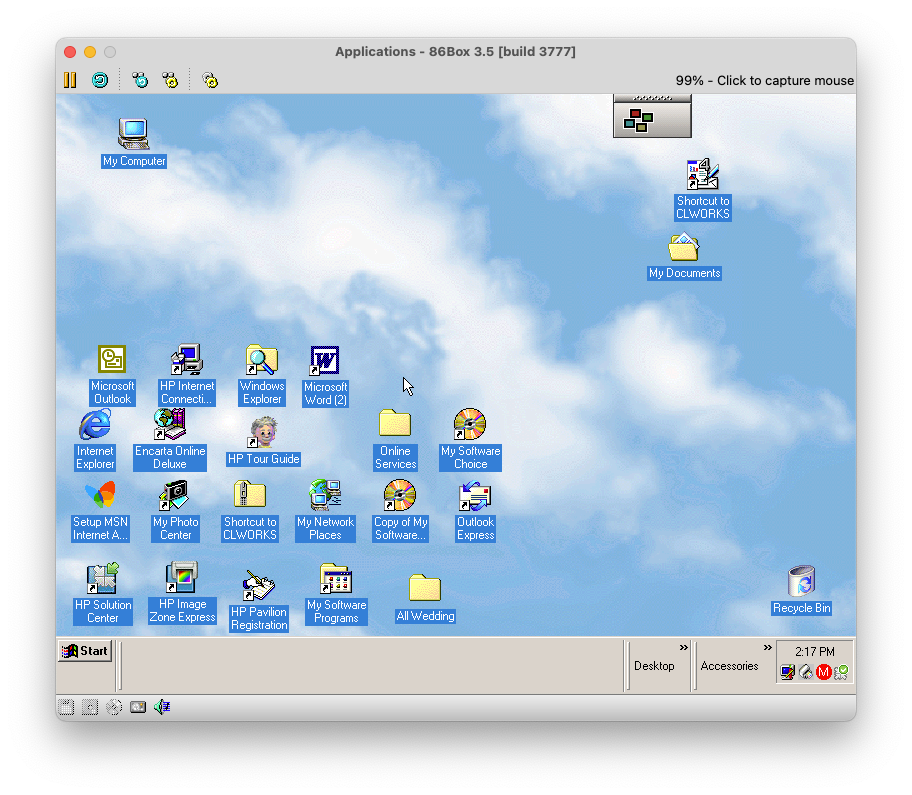The image size is (912, 795).
Task: Select the Internet Explorer icon
Action: [x=95, y=440]
